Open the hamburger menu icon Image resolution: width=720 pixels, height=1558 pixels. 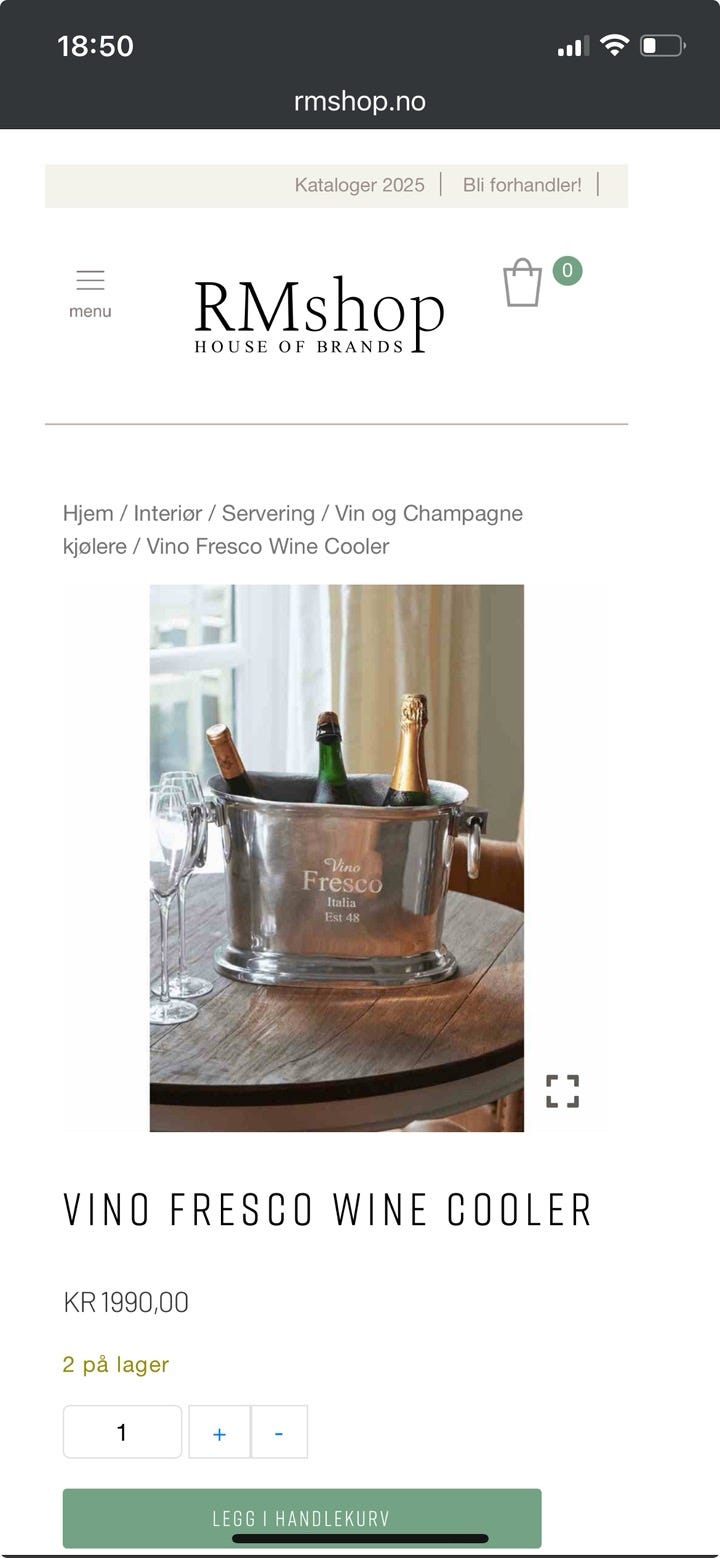pos(90,280)
